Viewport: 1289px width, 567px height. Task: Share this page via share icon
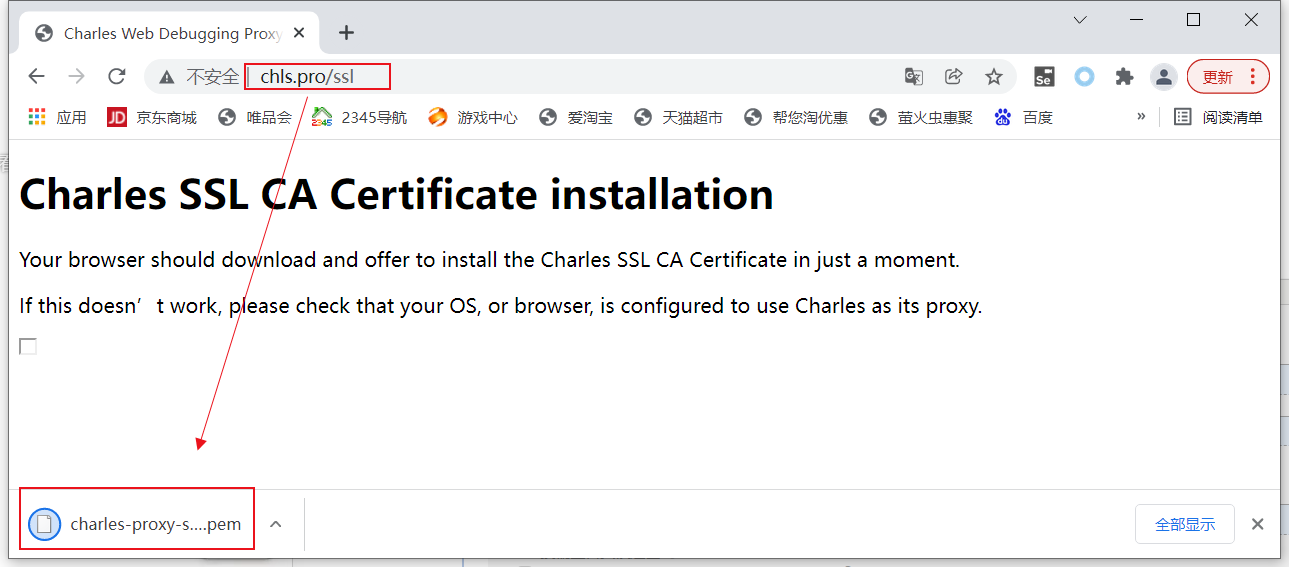tap(953, 76)
